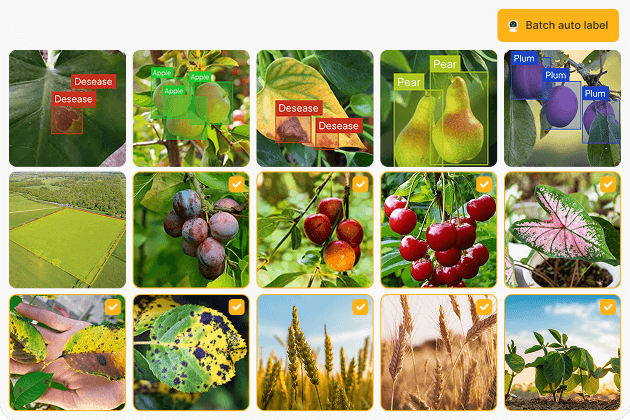630x420 pixels.
Task: Toggle checkbox on green wheat field image
Action: click(360, 307)
